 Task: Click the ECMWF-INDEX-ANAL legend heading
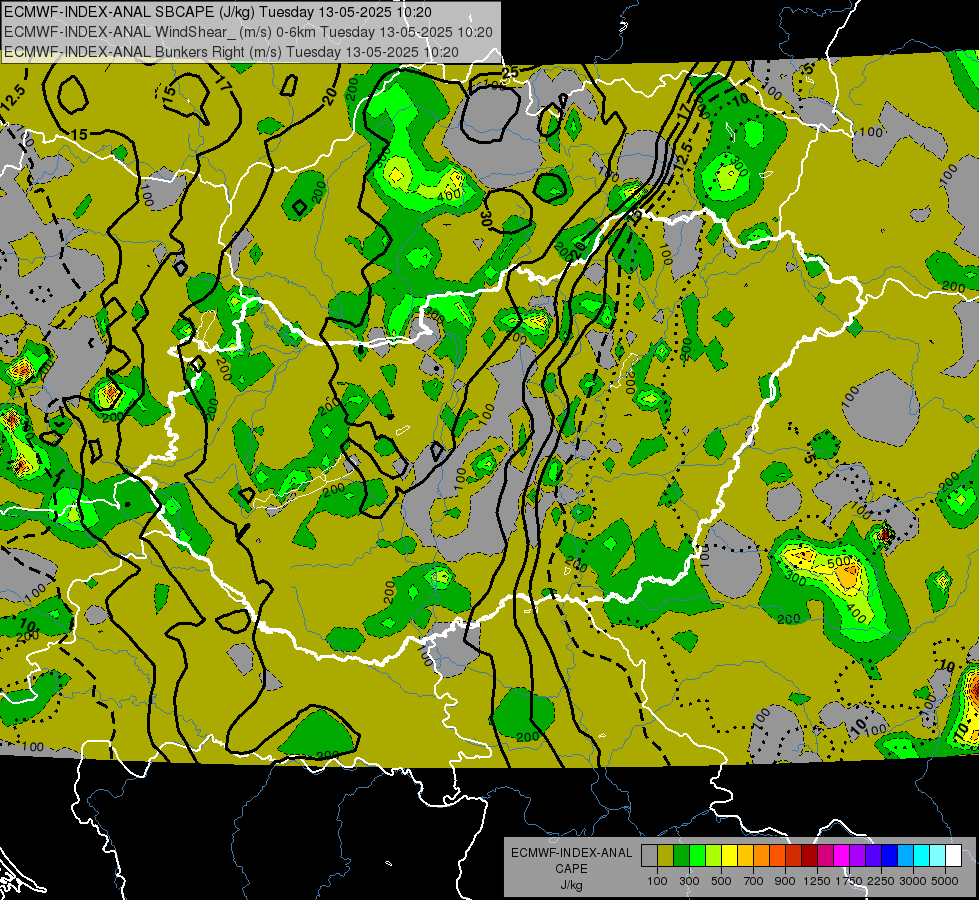[572, 853]
